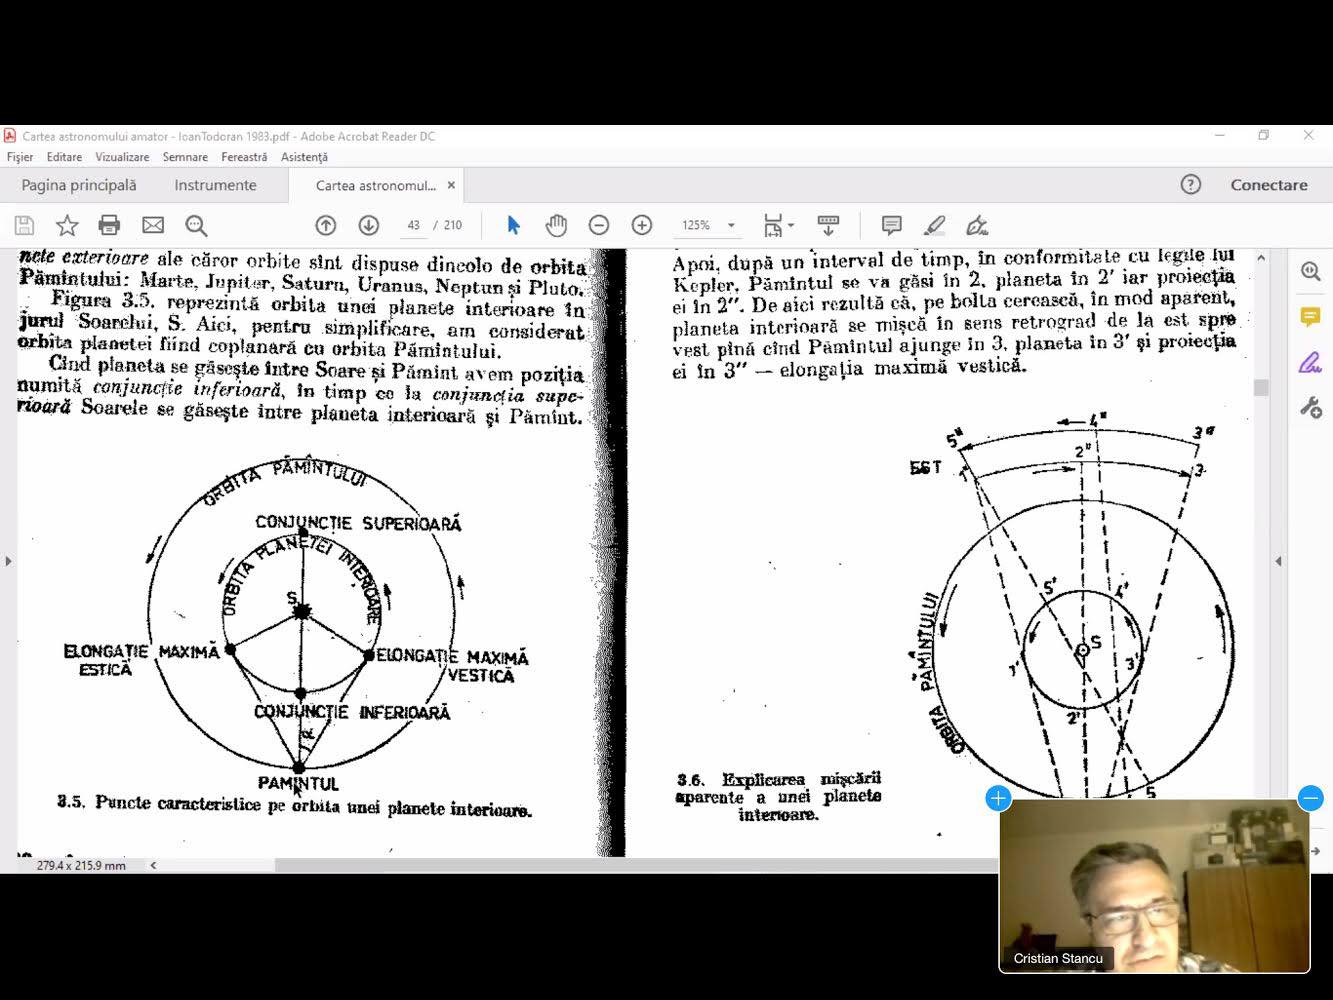Screen dimensions: 1333x1000
Task: Open the Fișier menu
Action: click(x=20, y=157)
